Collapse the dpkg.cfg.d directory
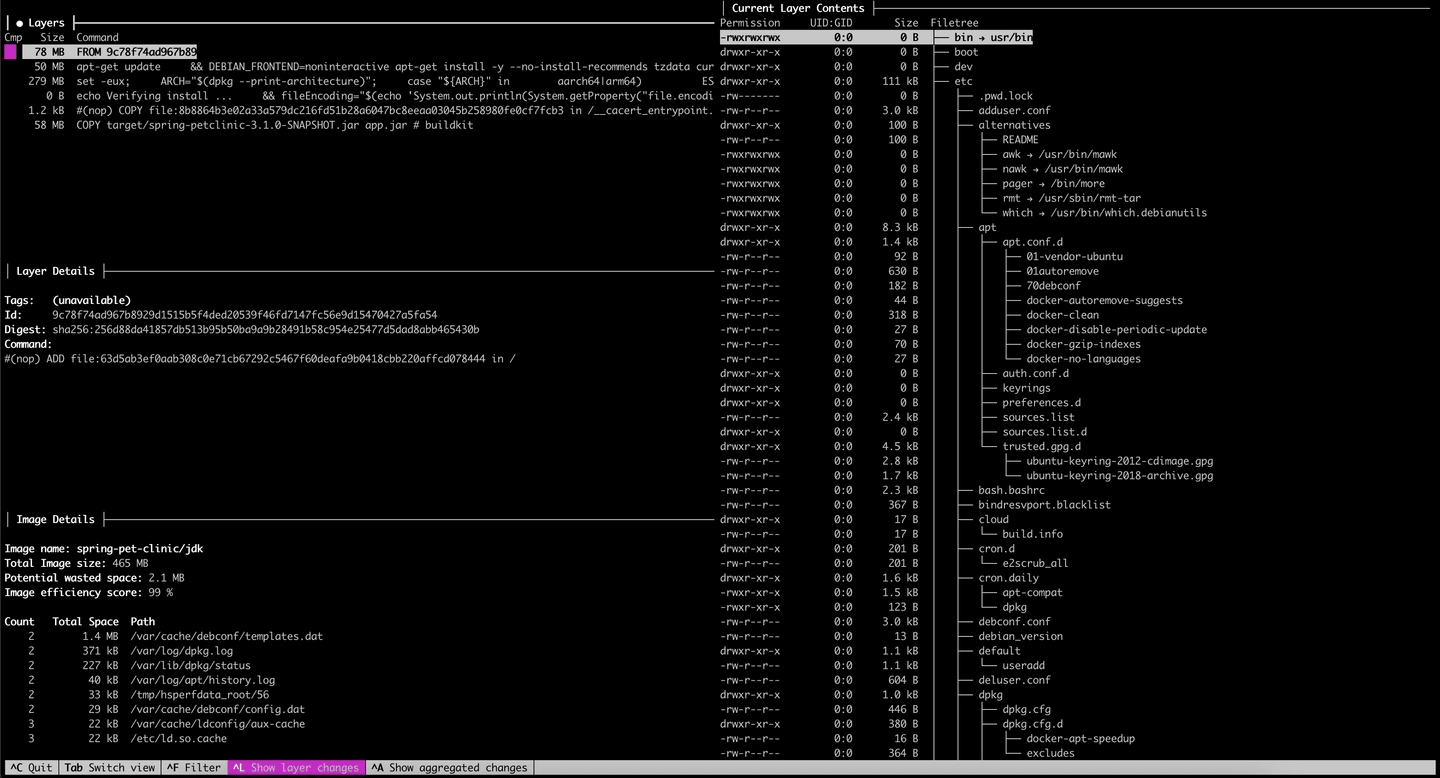Image resolution: width=1440 pixels, height=778 pixels. tap(1032, 724)
